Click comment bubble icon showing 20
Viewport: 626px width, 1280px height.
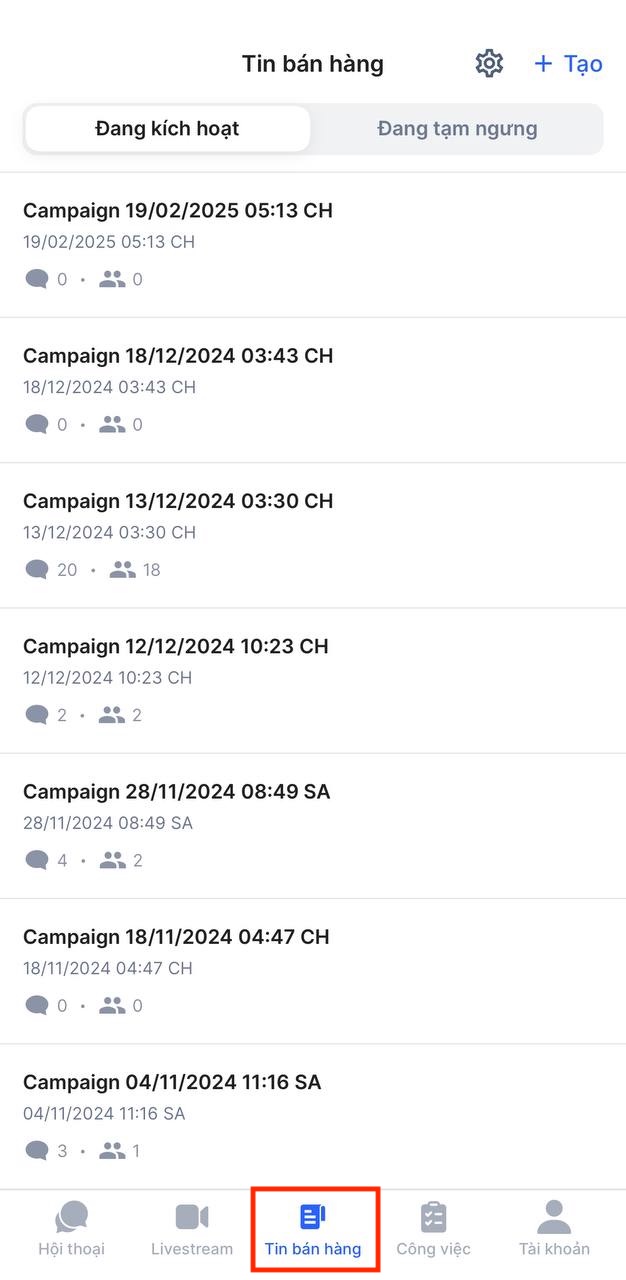(x=37, y=570)
